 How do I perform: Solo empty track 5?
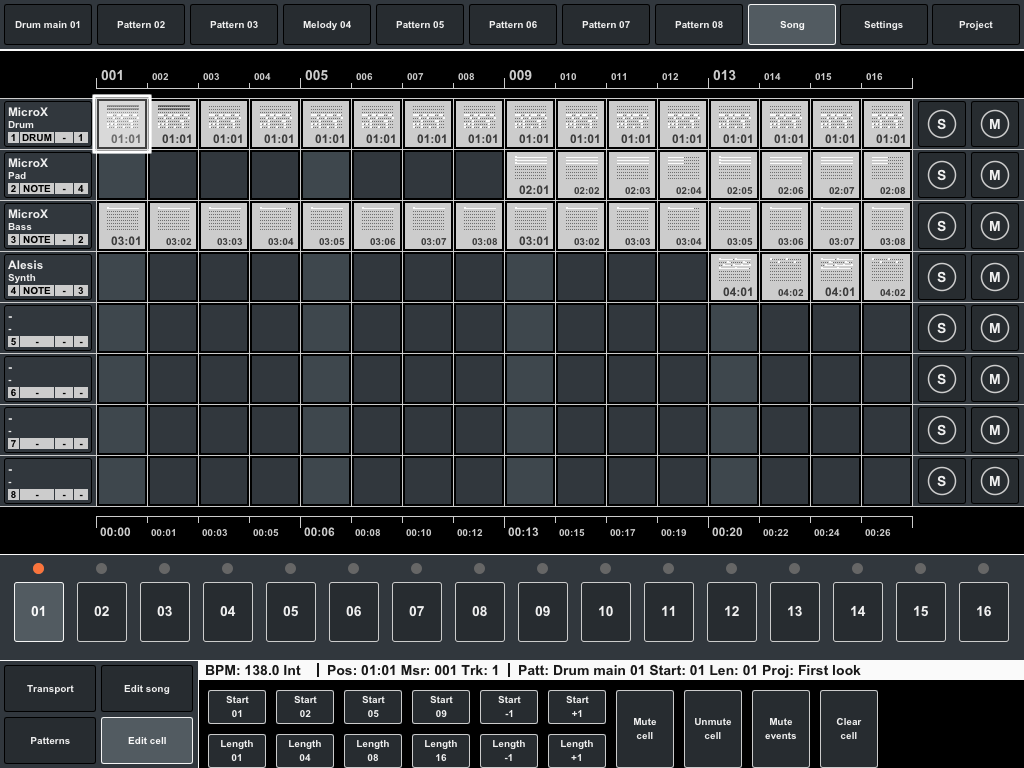point(941,328)
